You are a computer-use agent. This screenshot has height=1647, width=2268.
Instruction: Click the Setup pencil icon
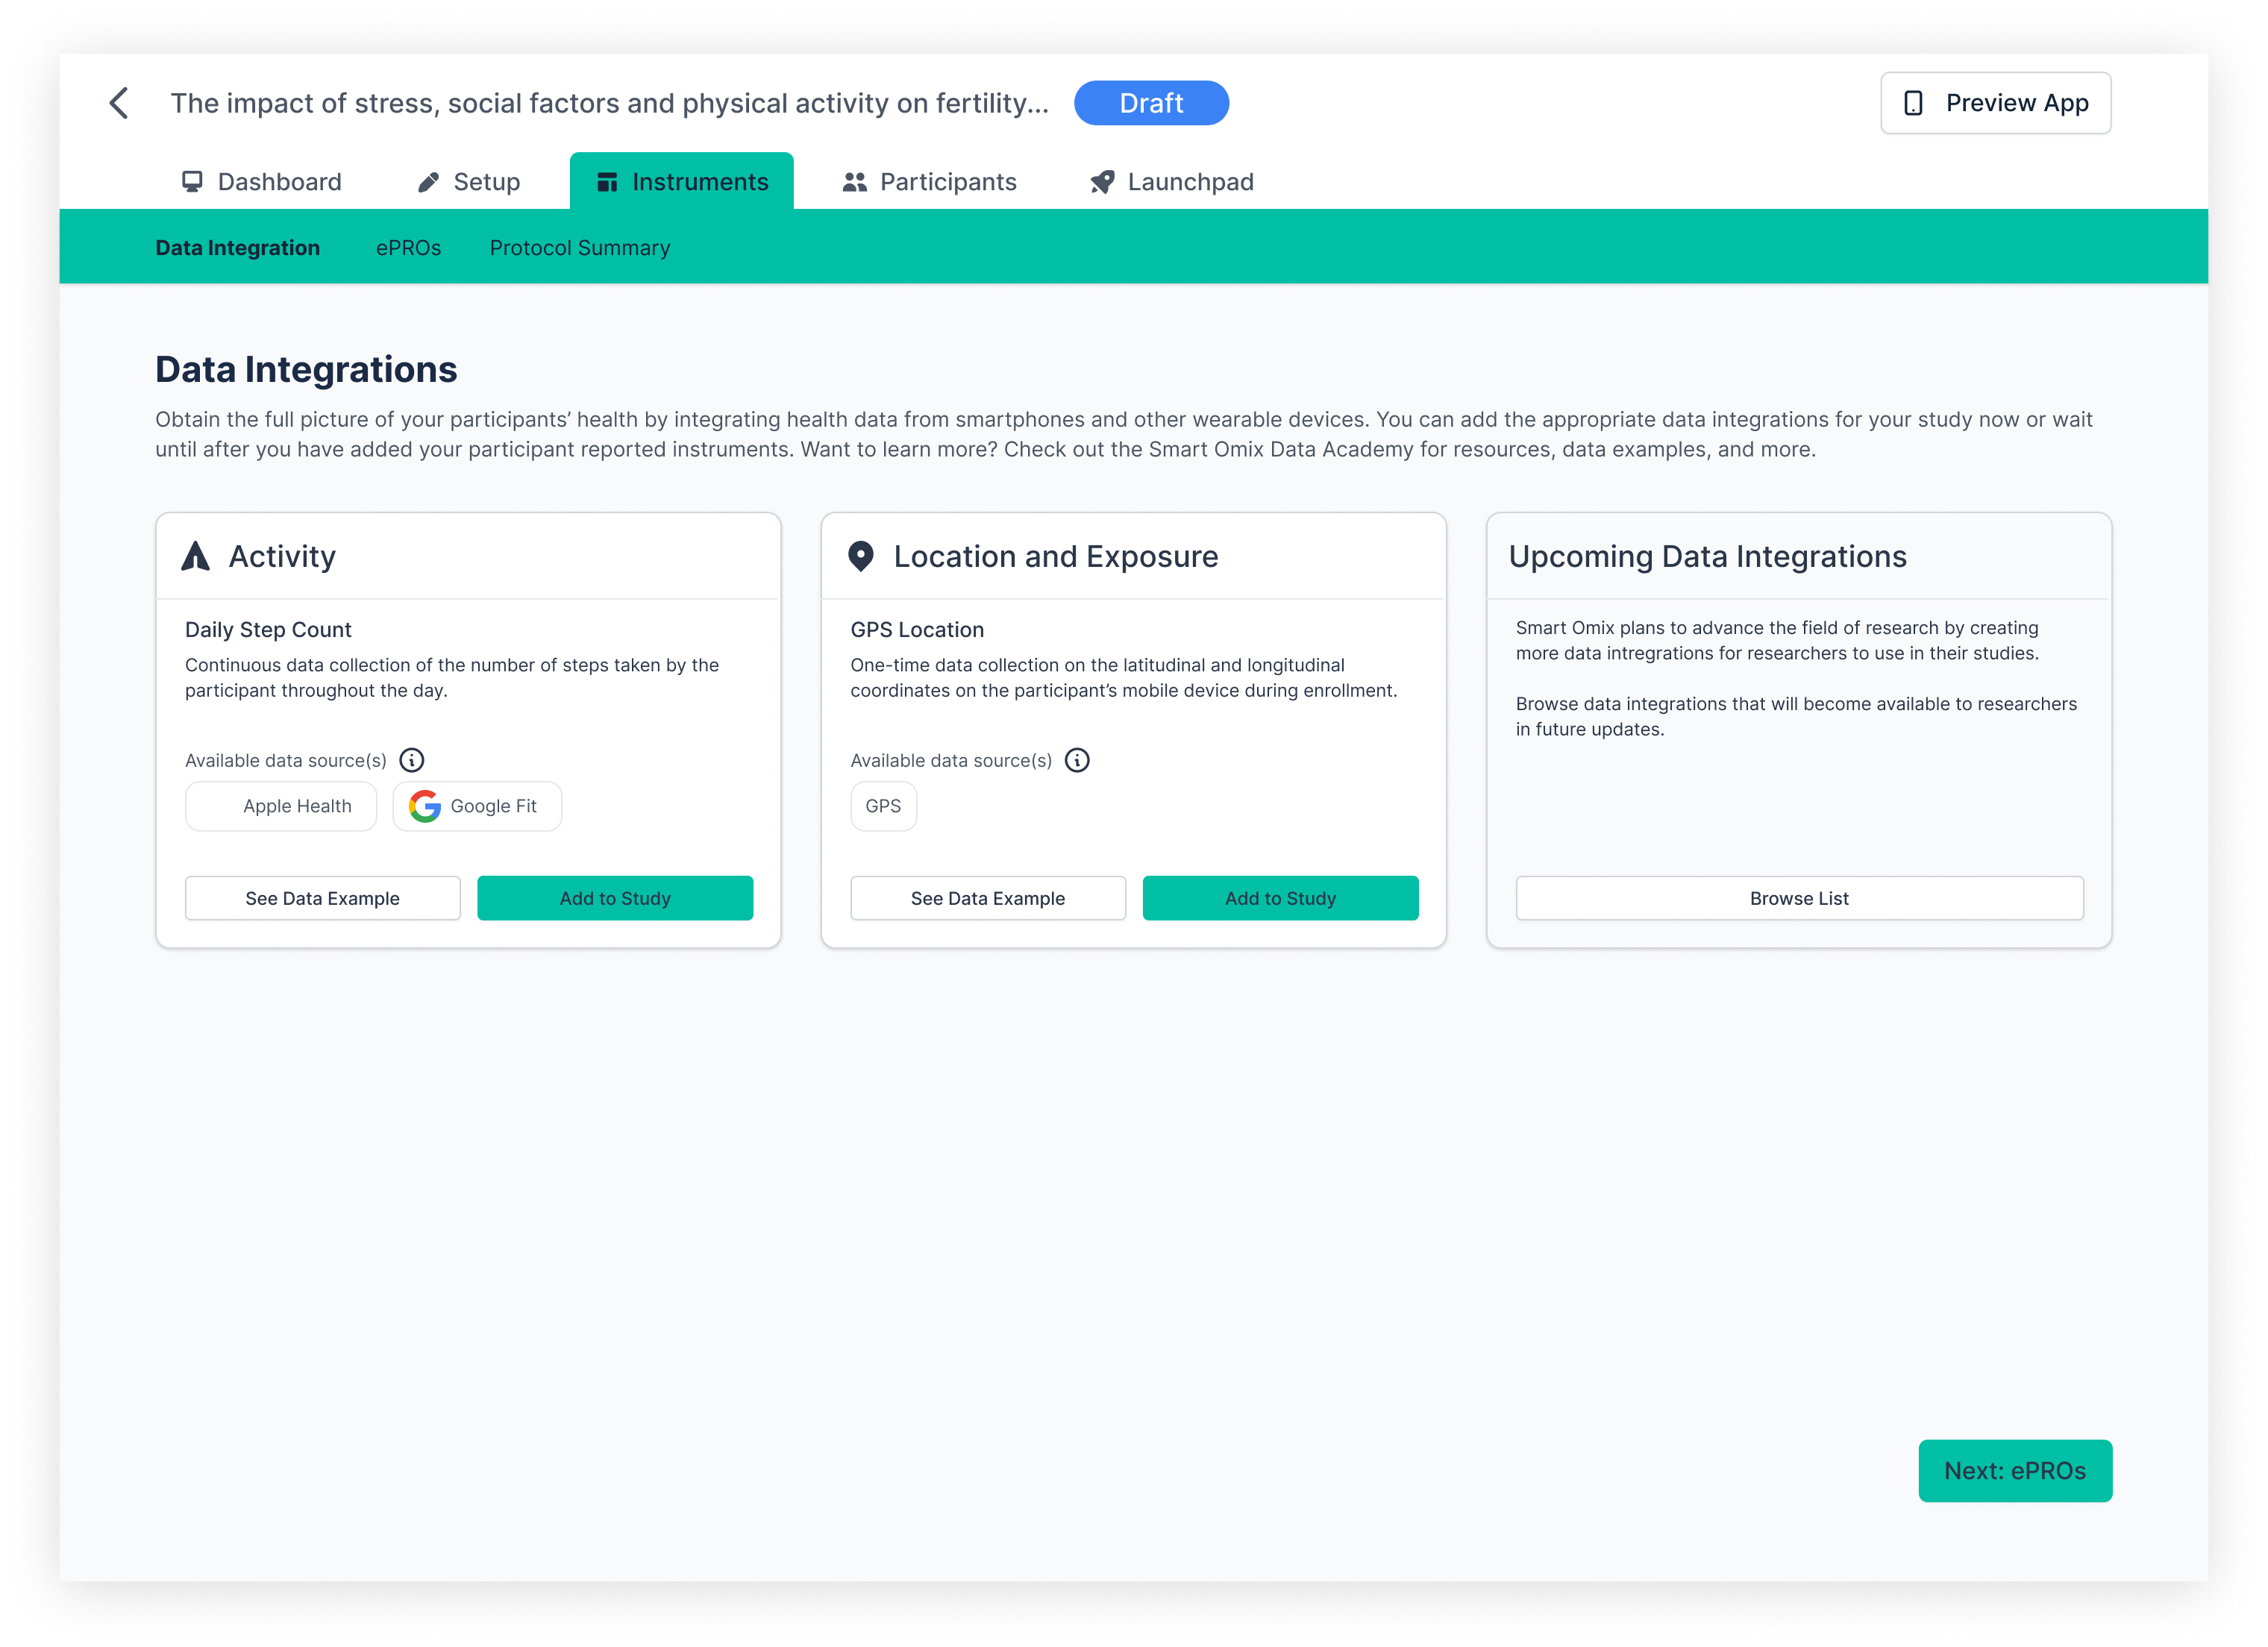(x=428, y=182)
